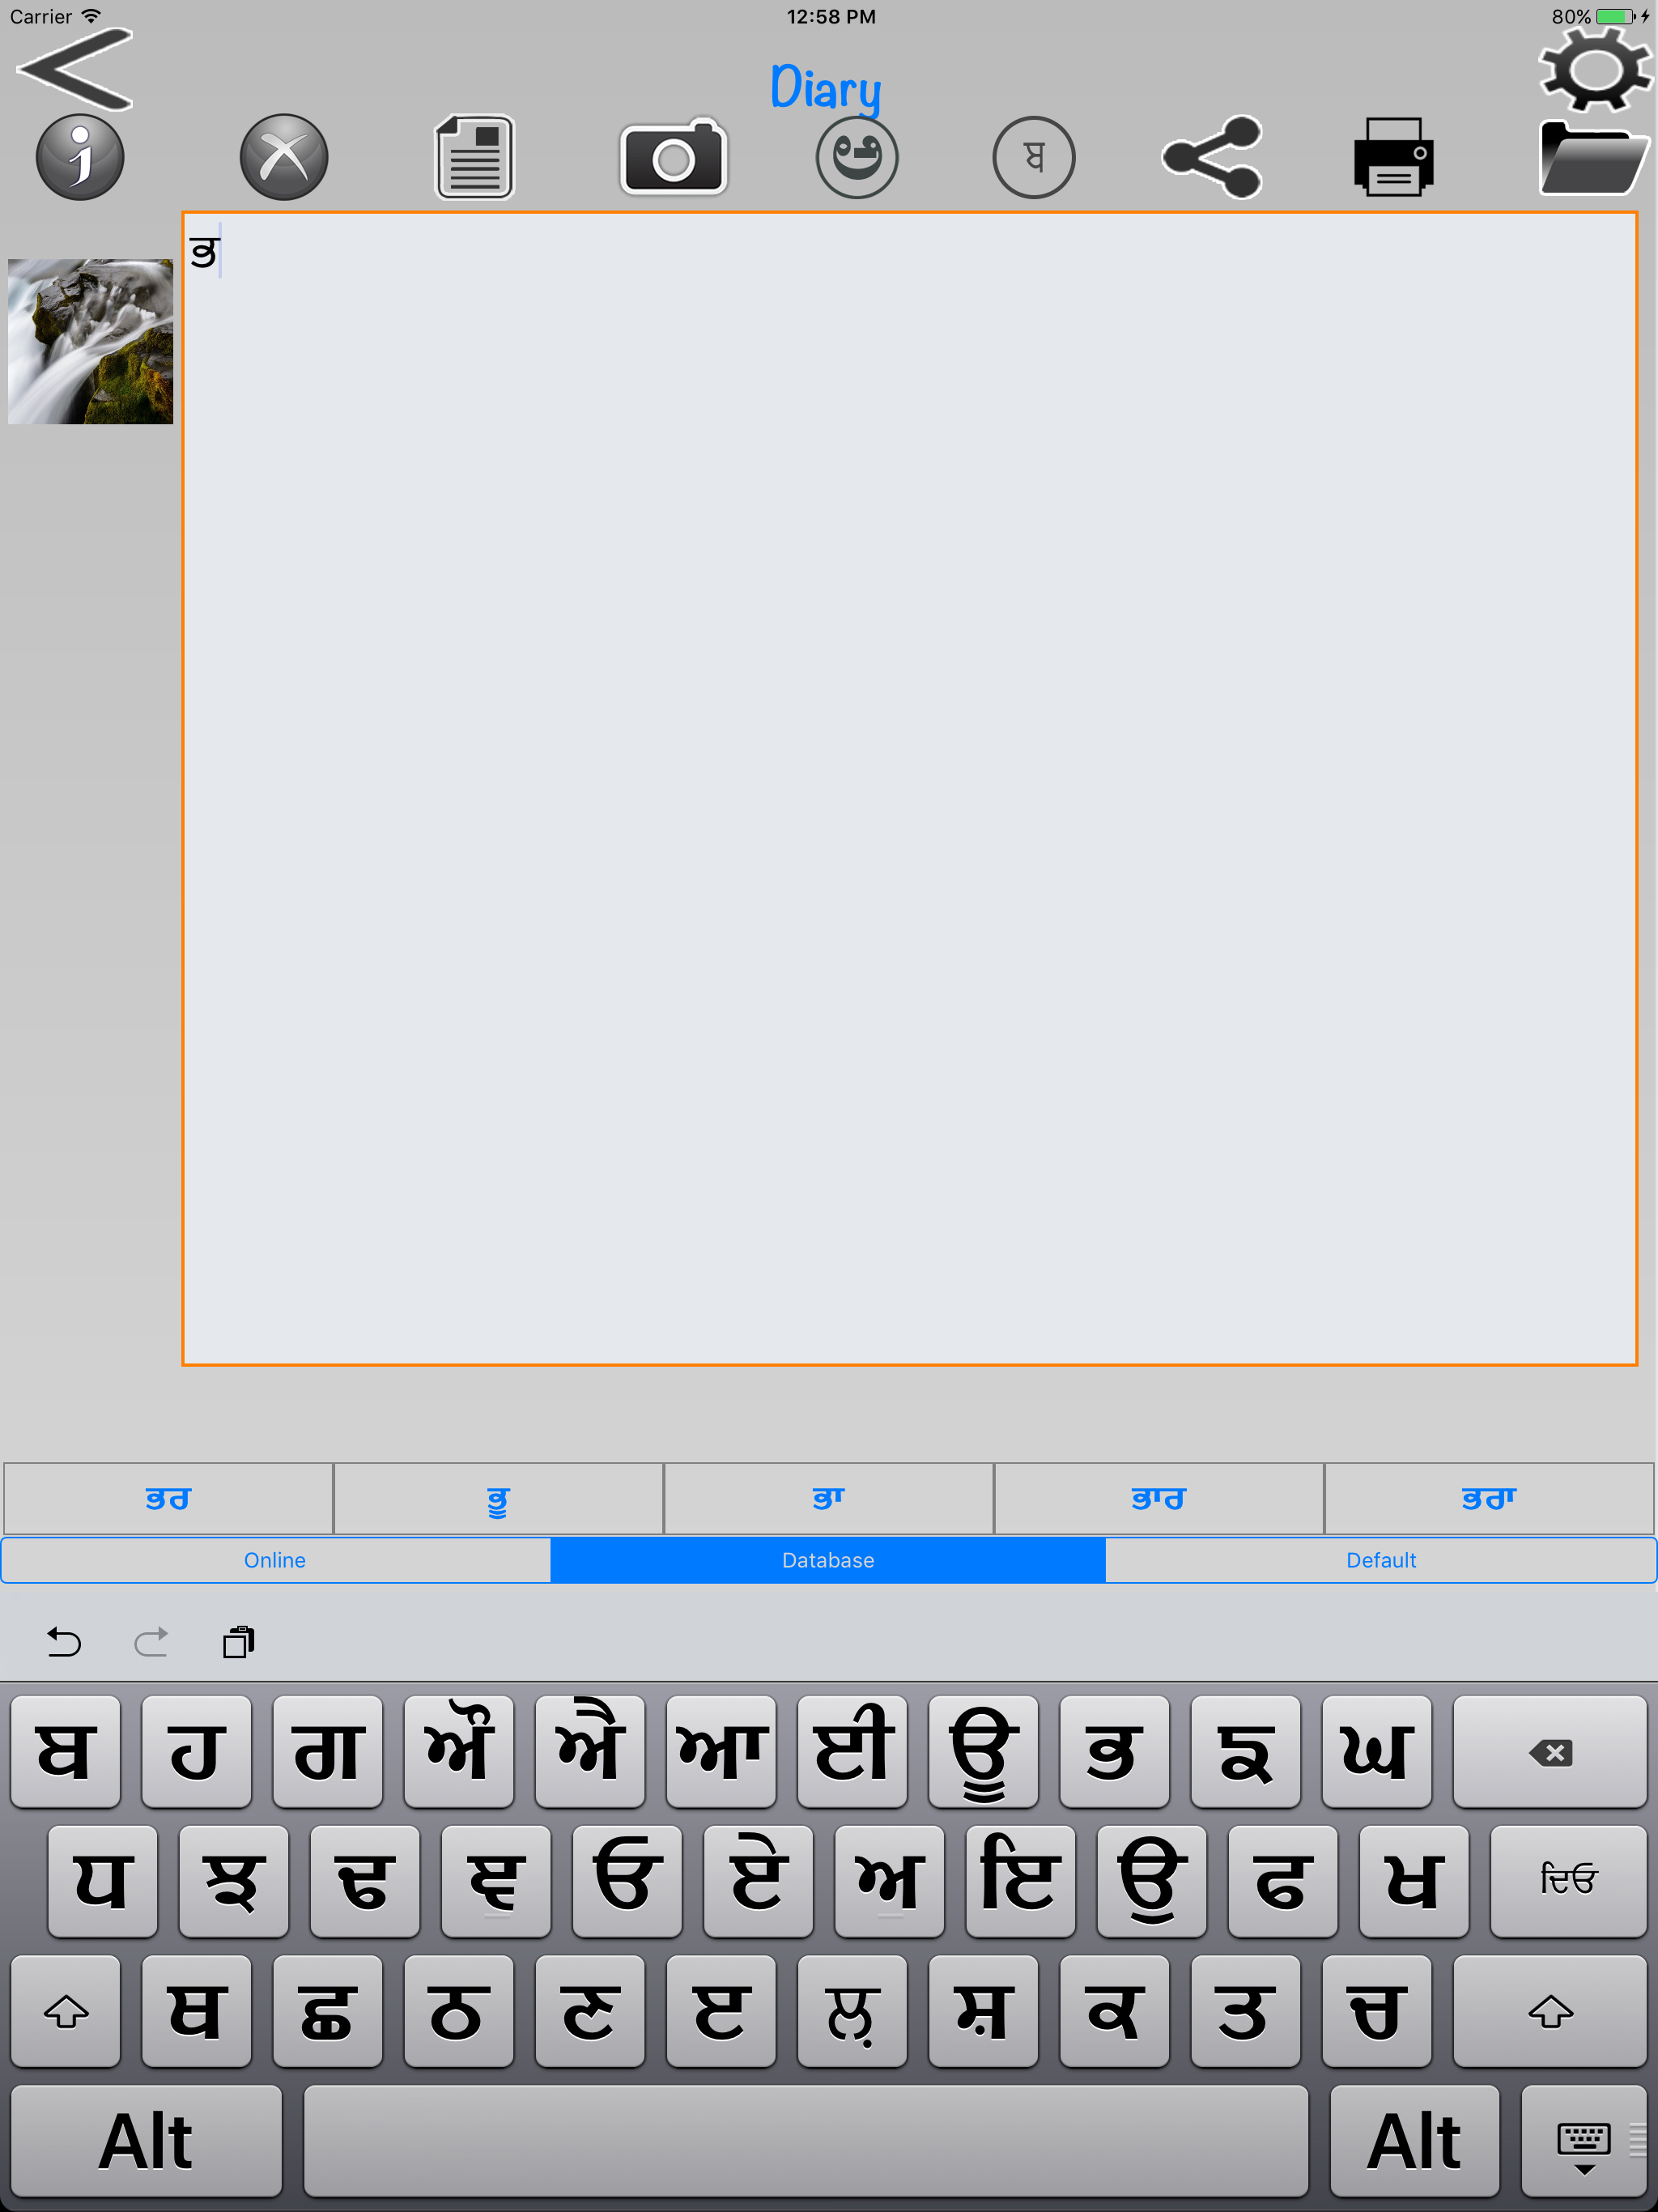This screenshot has height=2212, width=1658.
Task: Switch to the Database tab
Action: [828, 1560]
